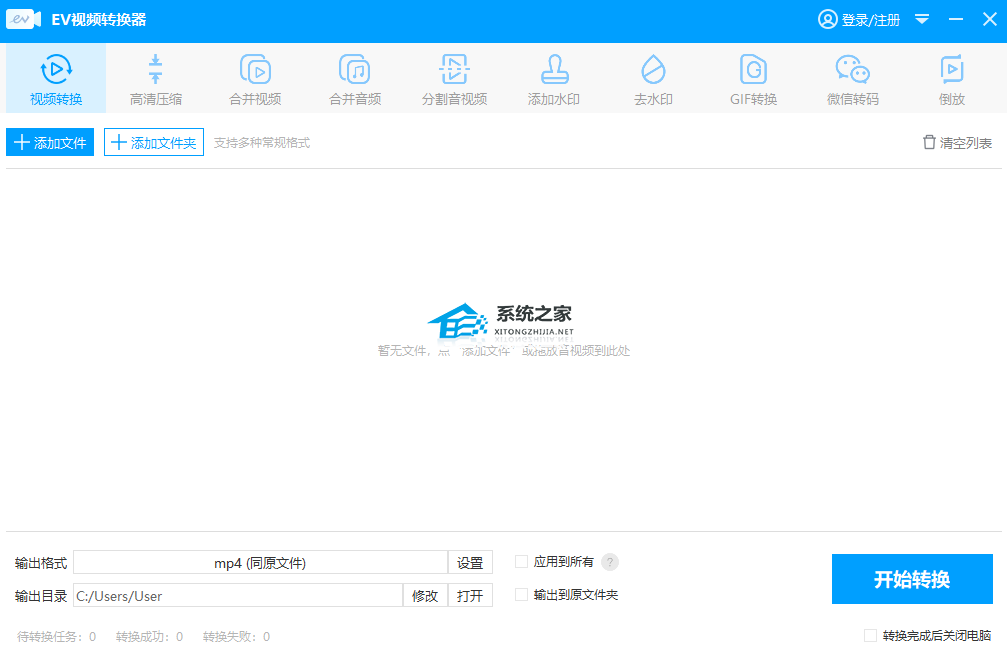This screenshot has width=1007, height=651.
Task: Open the title bar dropdown menu arrow
Action: (x=922, y=19)
